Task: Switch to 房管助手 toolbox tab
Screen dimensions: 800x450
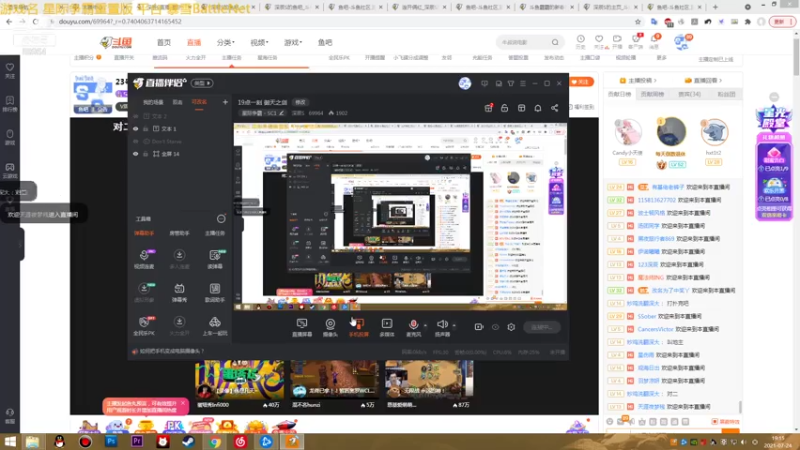Action: point(179,233)
